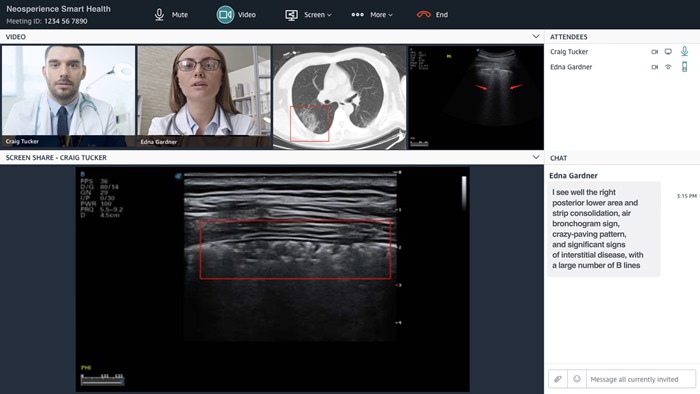The image size is (700, 394).
Task: End the call
Action: 432,15
